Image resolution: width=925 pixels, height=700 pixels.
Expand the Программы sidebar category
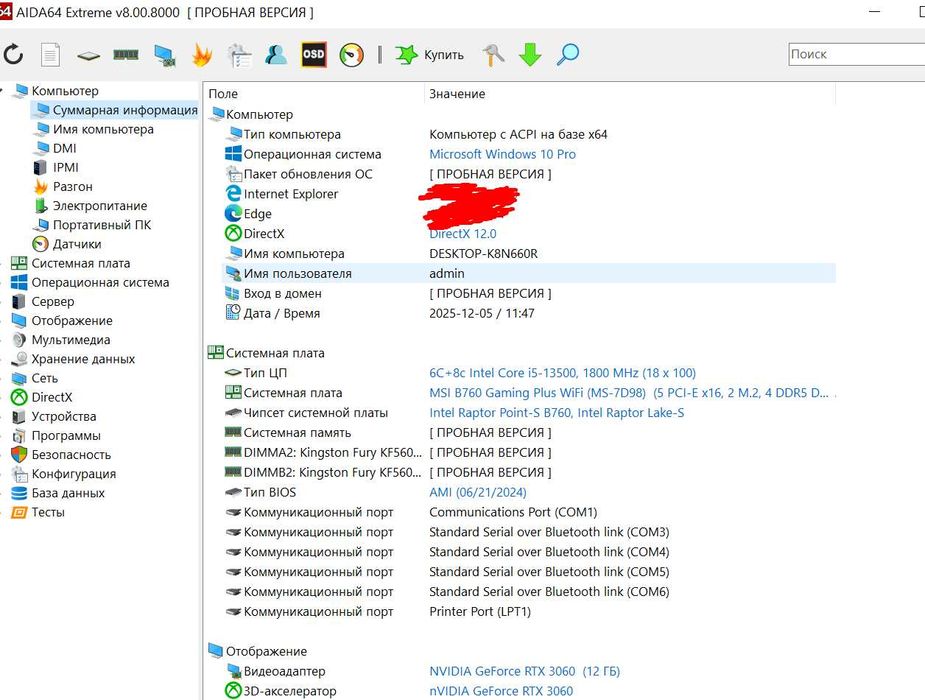pos(65,436)
